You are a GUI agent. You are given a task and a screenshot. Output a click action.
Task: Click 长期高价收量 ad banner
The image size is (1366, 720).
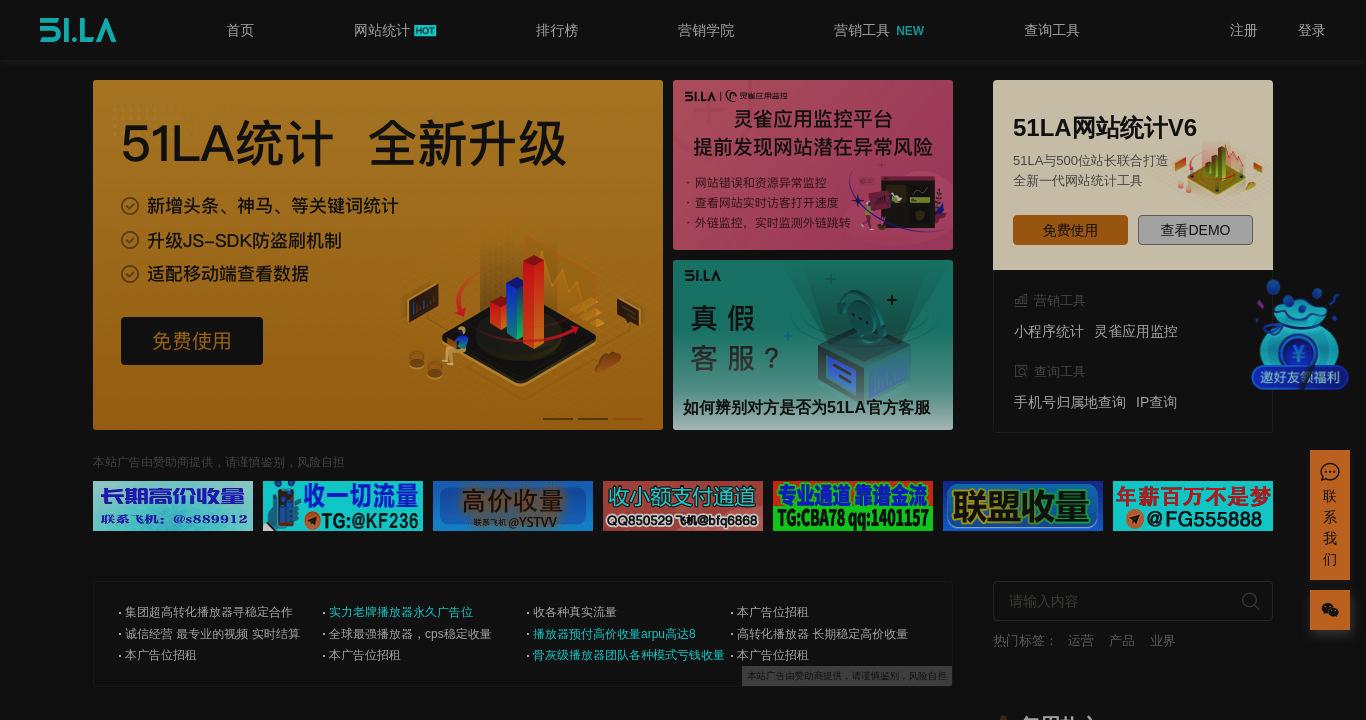coord(173,506)
